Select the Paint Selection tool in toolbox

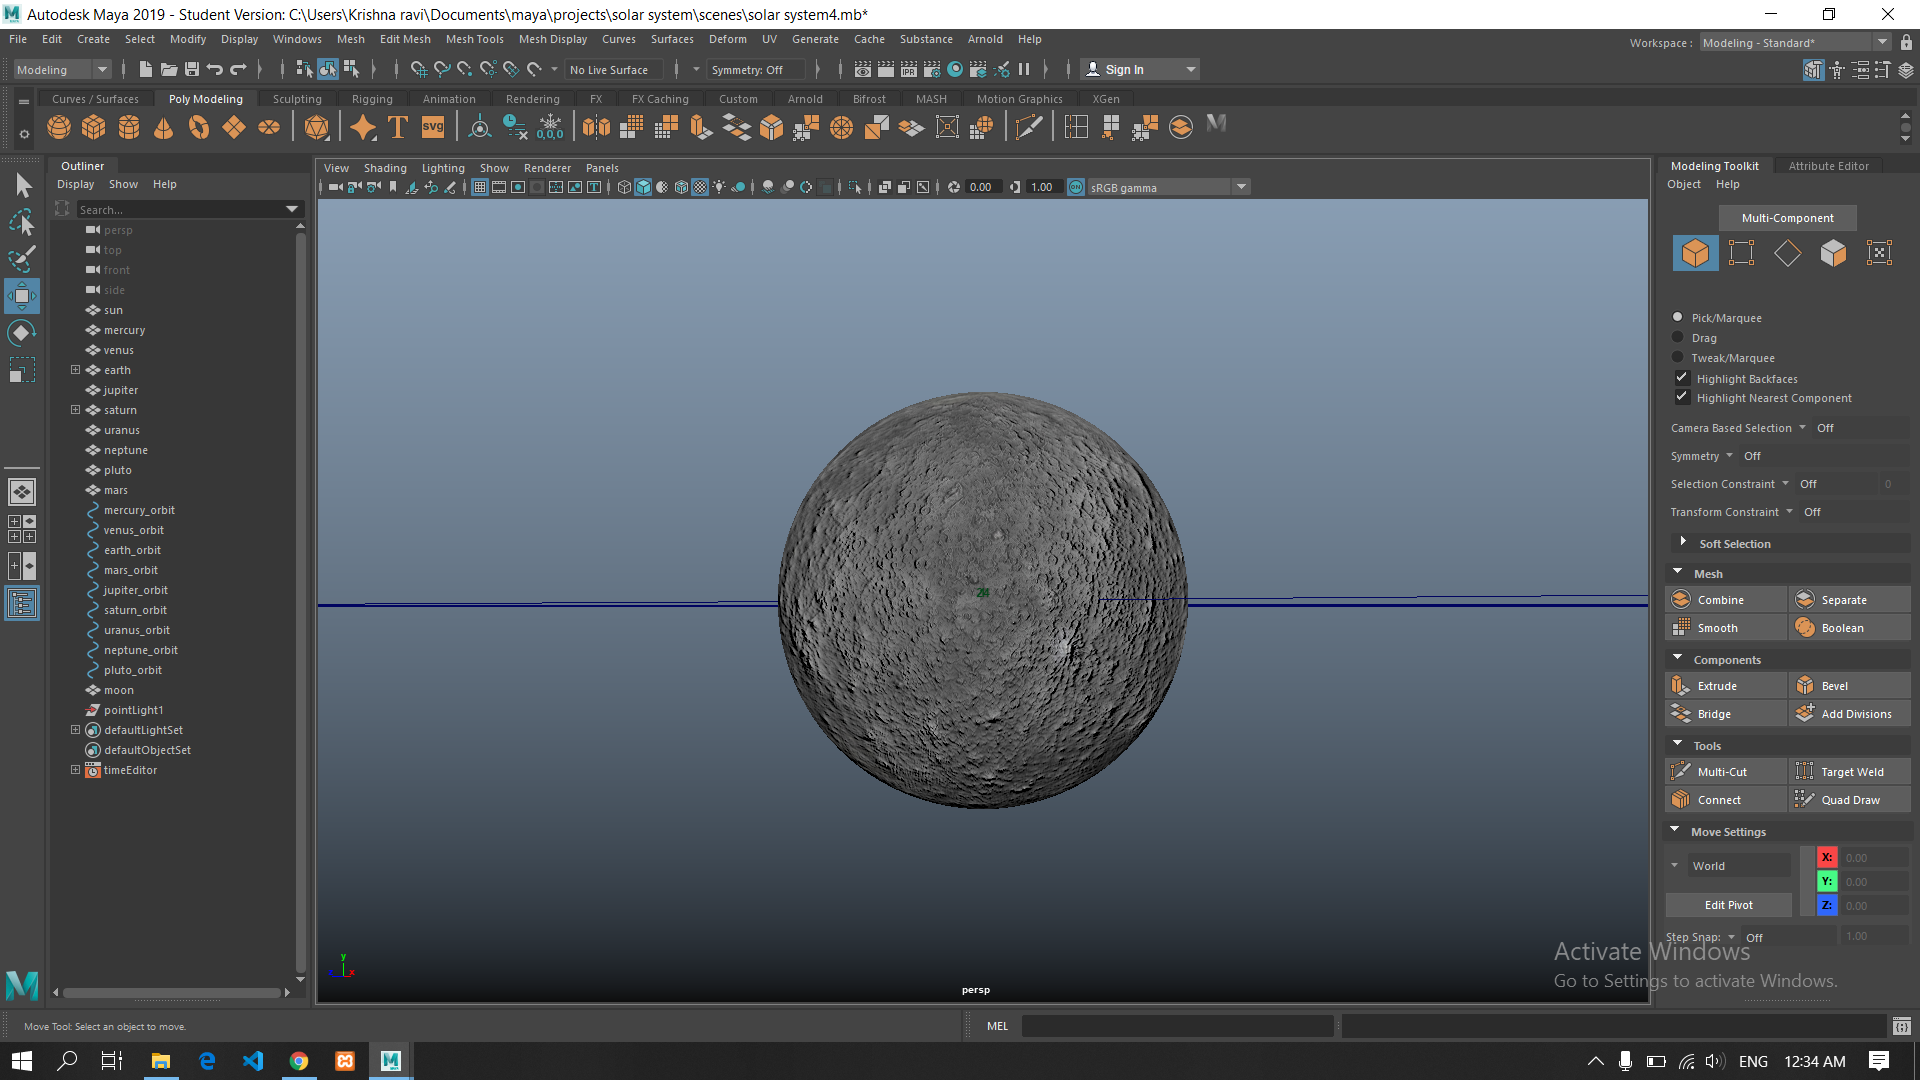coord(21,258)
